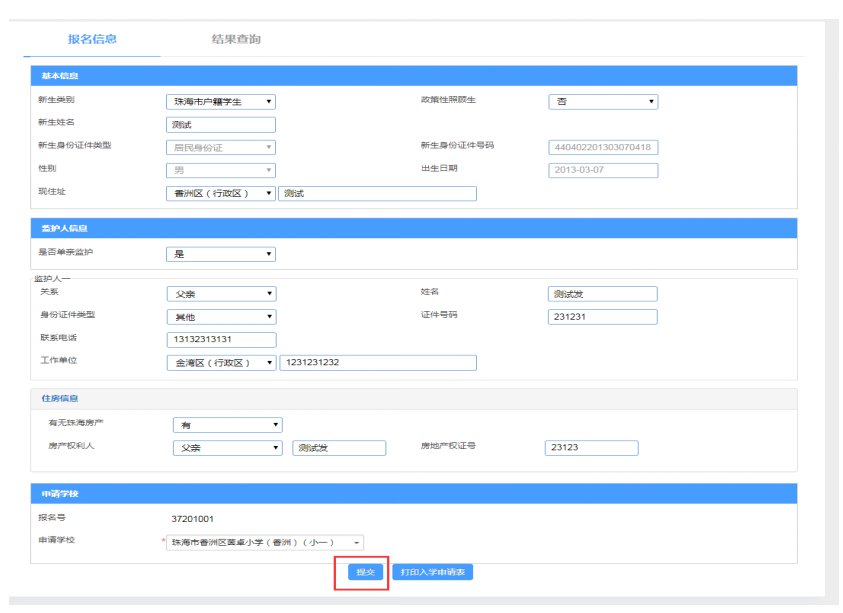The image size is (843, 613).
Task: Expand the 新生类别 dropdown
Action: pyautogui.click(x=220, y=102)
